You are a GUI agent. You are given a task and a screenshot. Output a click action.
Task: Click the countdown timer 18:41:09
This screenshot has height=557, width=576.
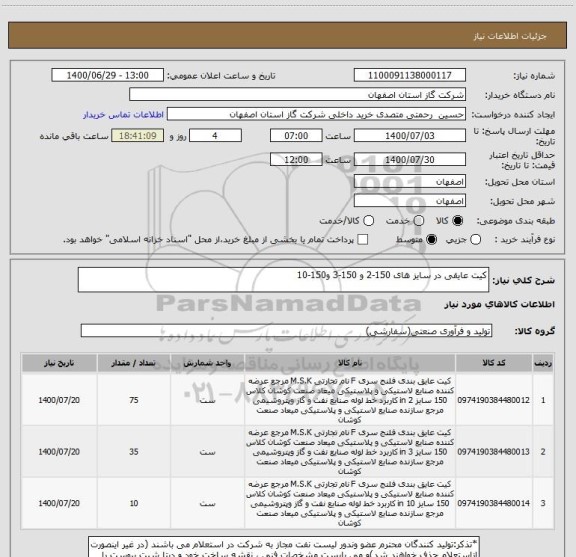138,136
